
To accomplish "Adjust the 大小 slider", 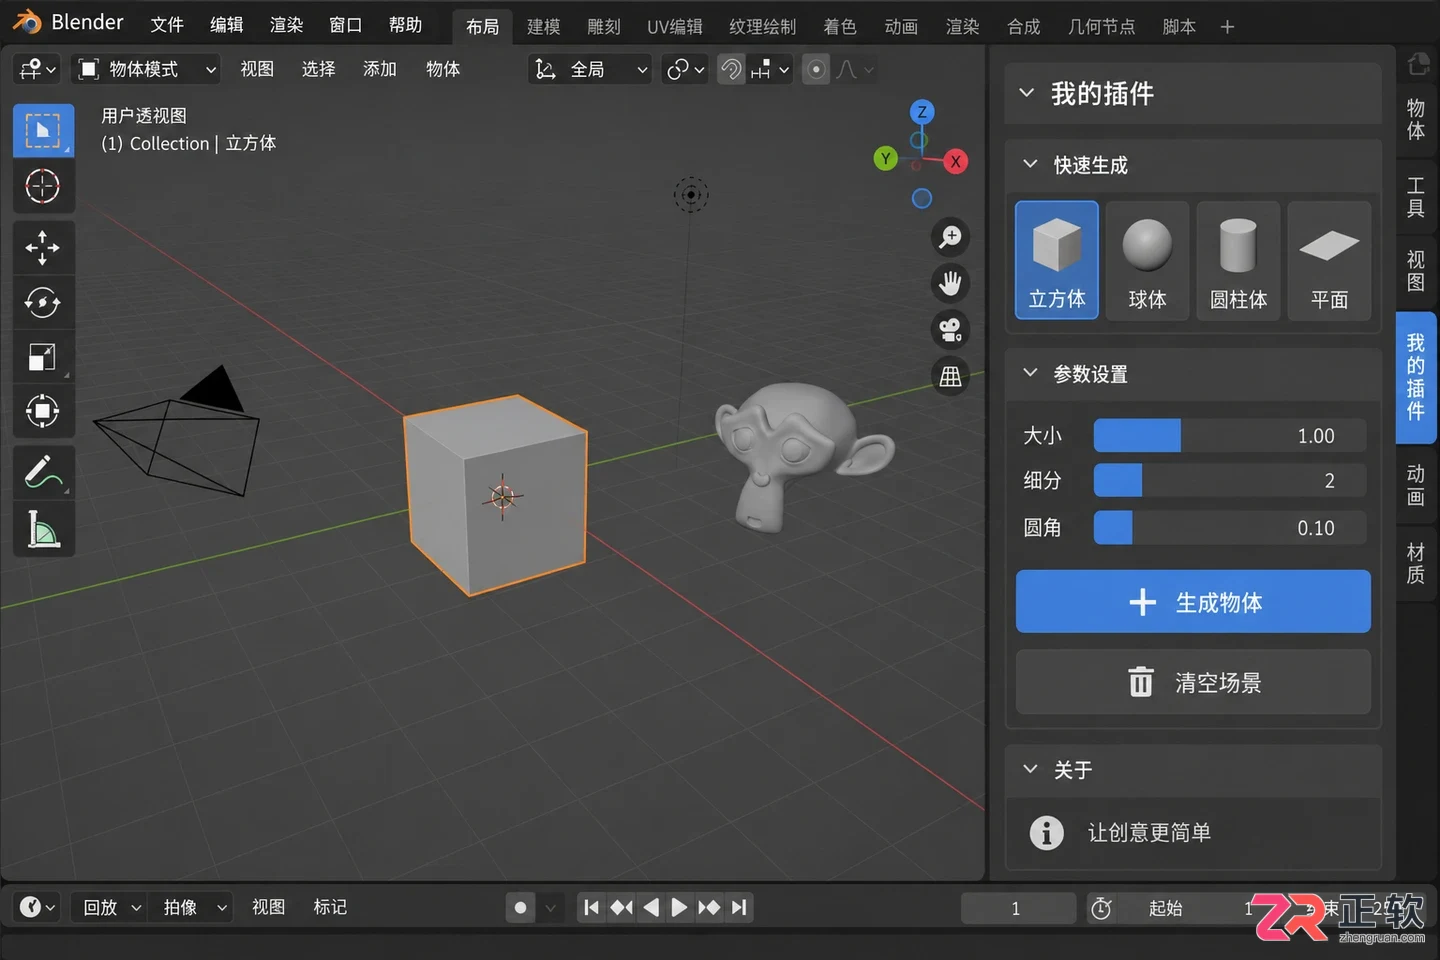I will tap(1230, 436).
